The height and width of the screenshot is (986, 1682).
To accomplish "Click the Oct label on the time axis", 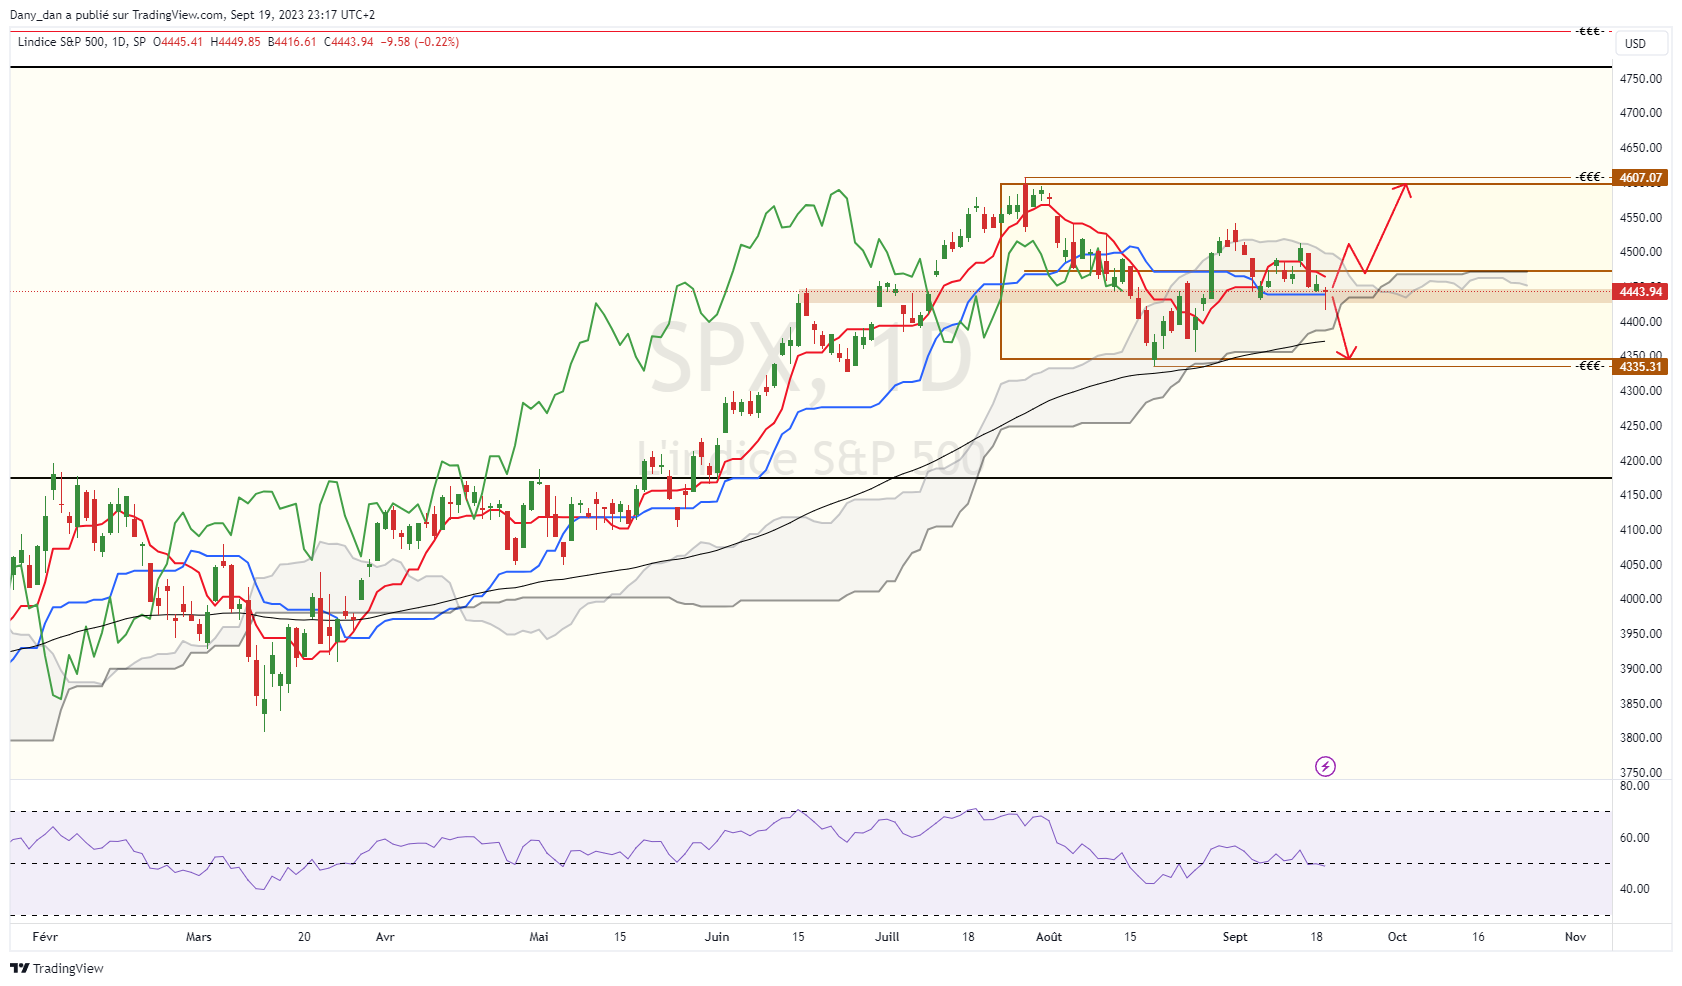I will click(x=1397, y=937).
